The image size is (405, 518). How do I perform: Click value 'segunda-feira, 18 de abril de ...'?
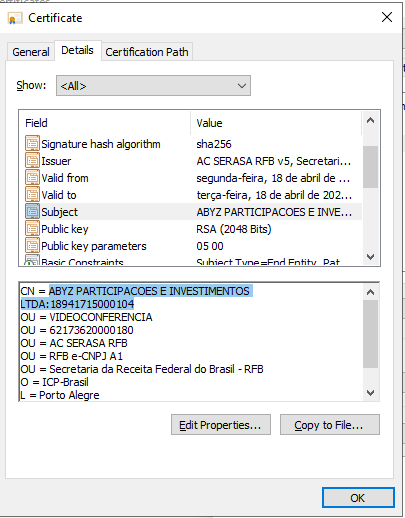pos(273,178)
